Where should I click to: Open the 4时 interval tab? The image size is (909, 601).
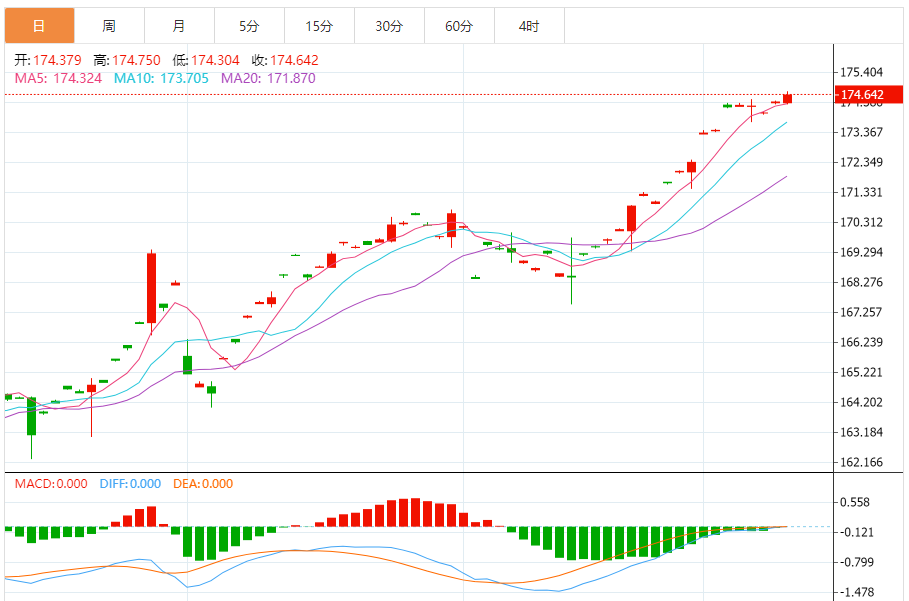tap(529, 26)
